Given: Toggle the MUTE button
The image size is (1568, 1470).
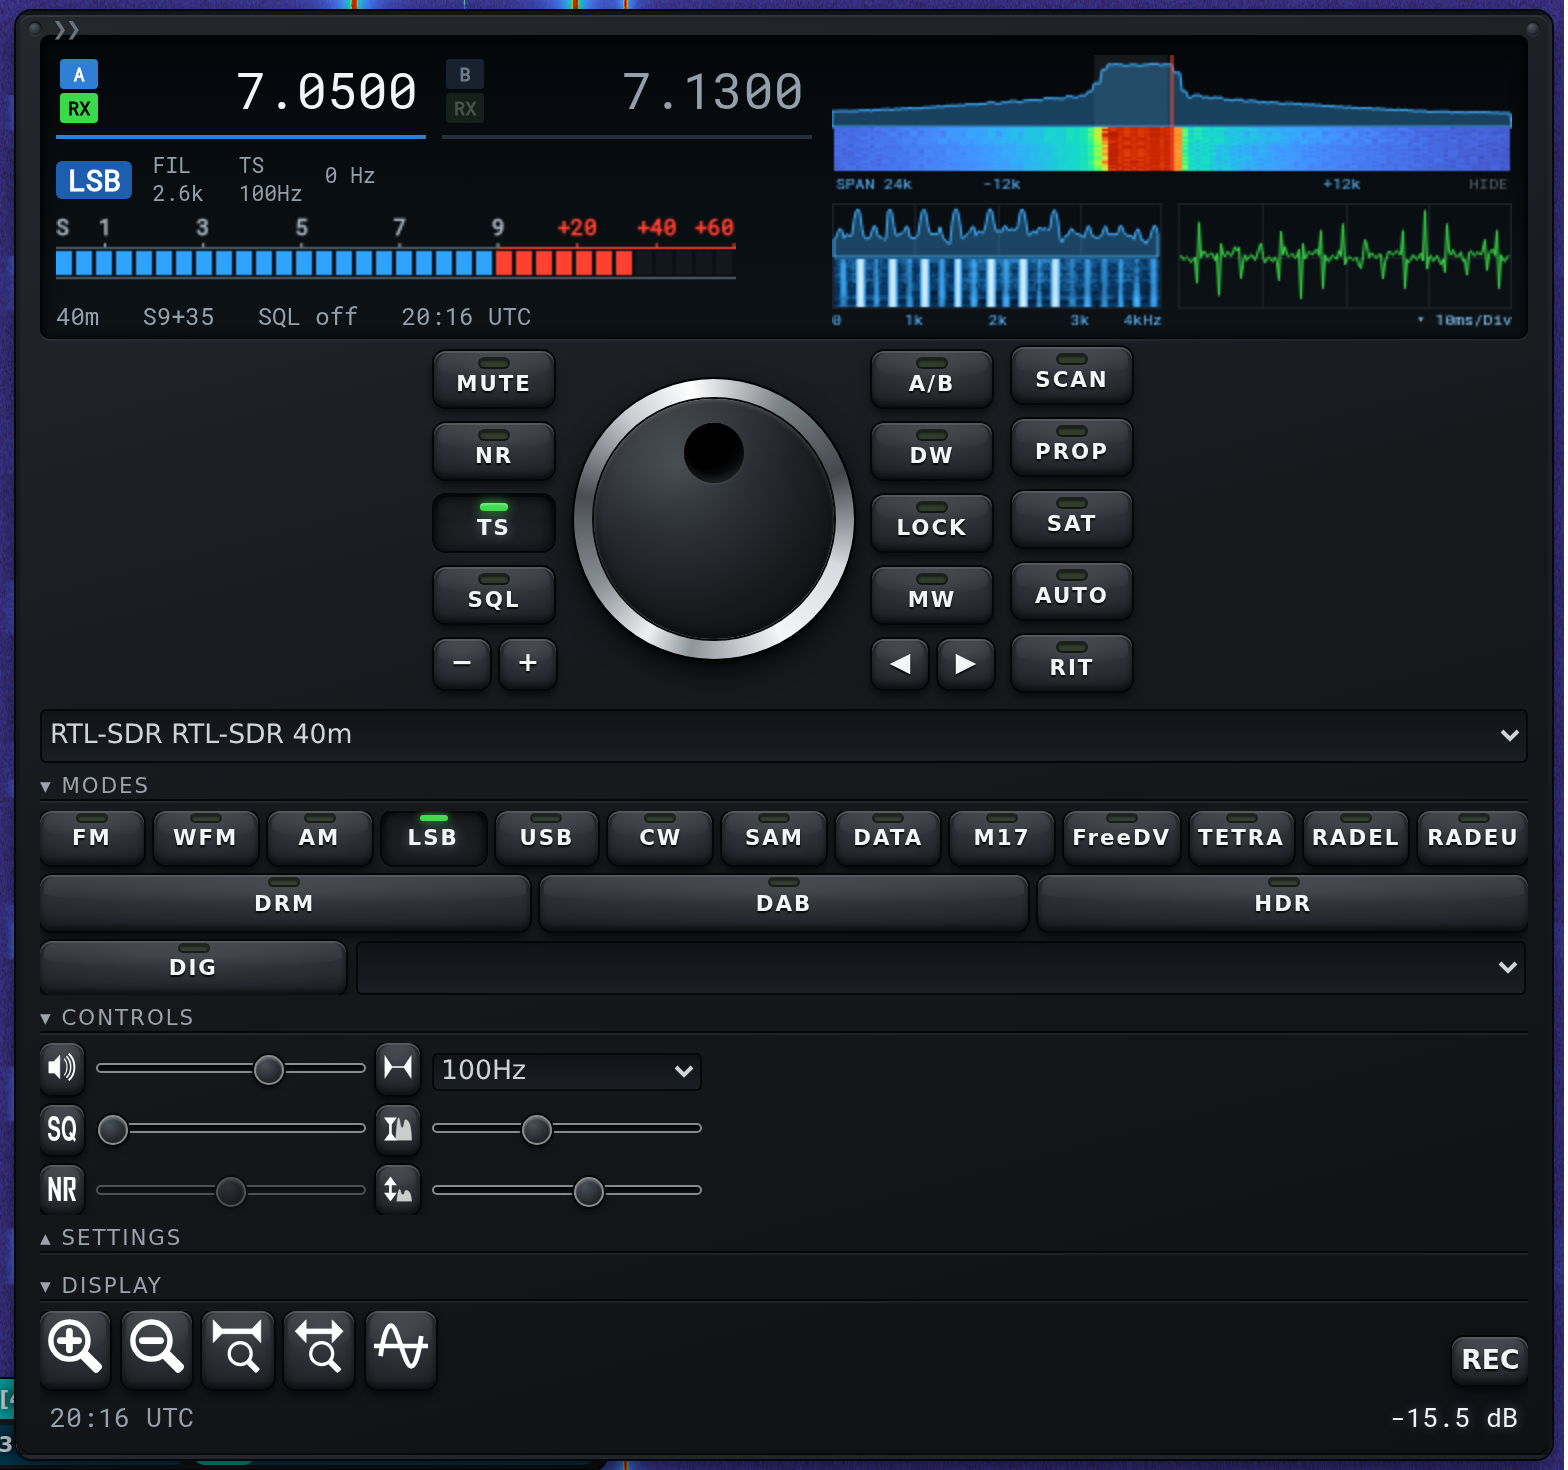Looking at the screenshot, I should pos(494,379).
